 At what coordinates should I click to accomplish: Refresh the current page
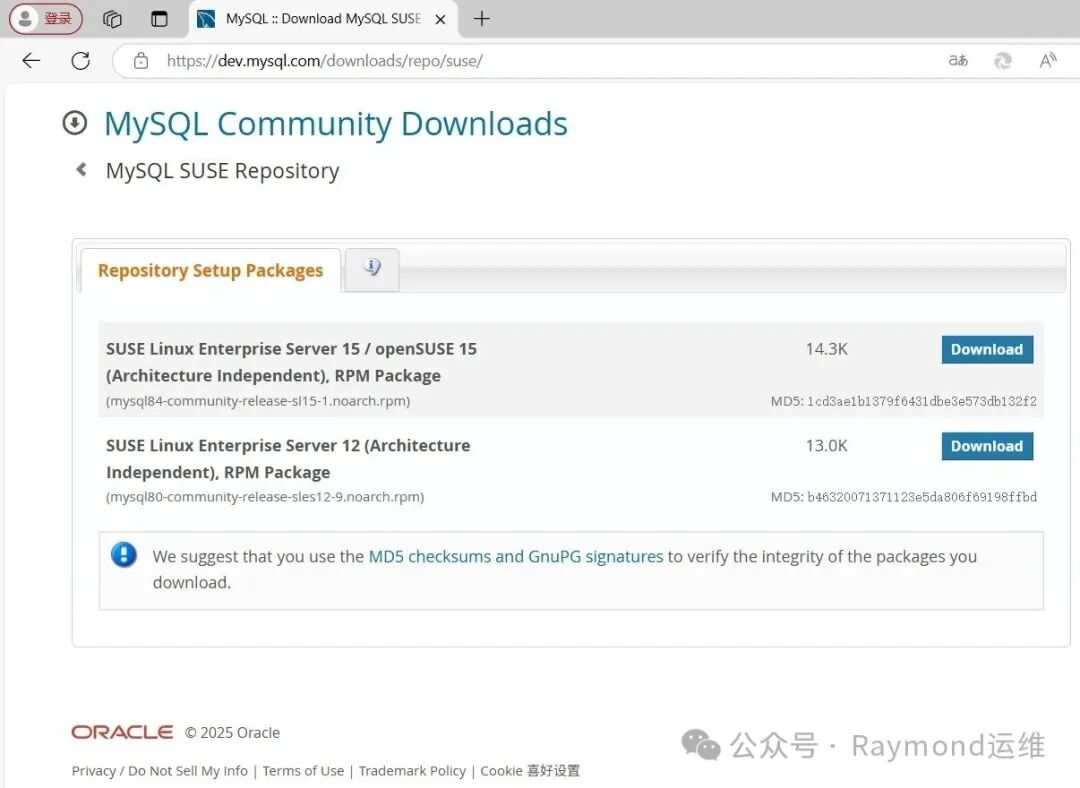click(x=81, y=61)
